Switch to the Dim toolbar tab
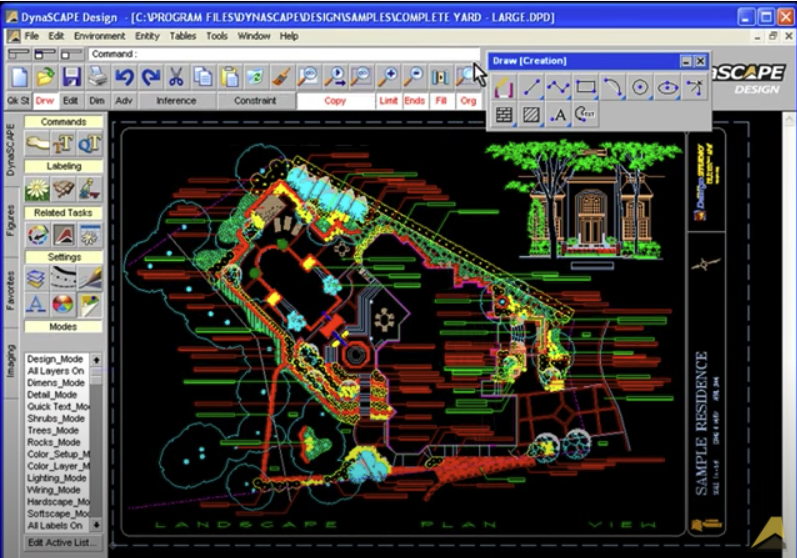The height and width of the screenshot is (558, 797). point(97,101)
